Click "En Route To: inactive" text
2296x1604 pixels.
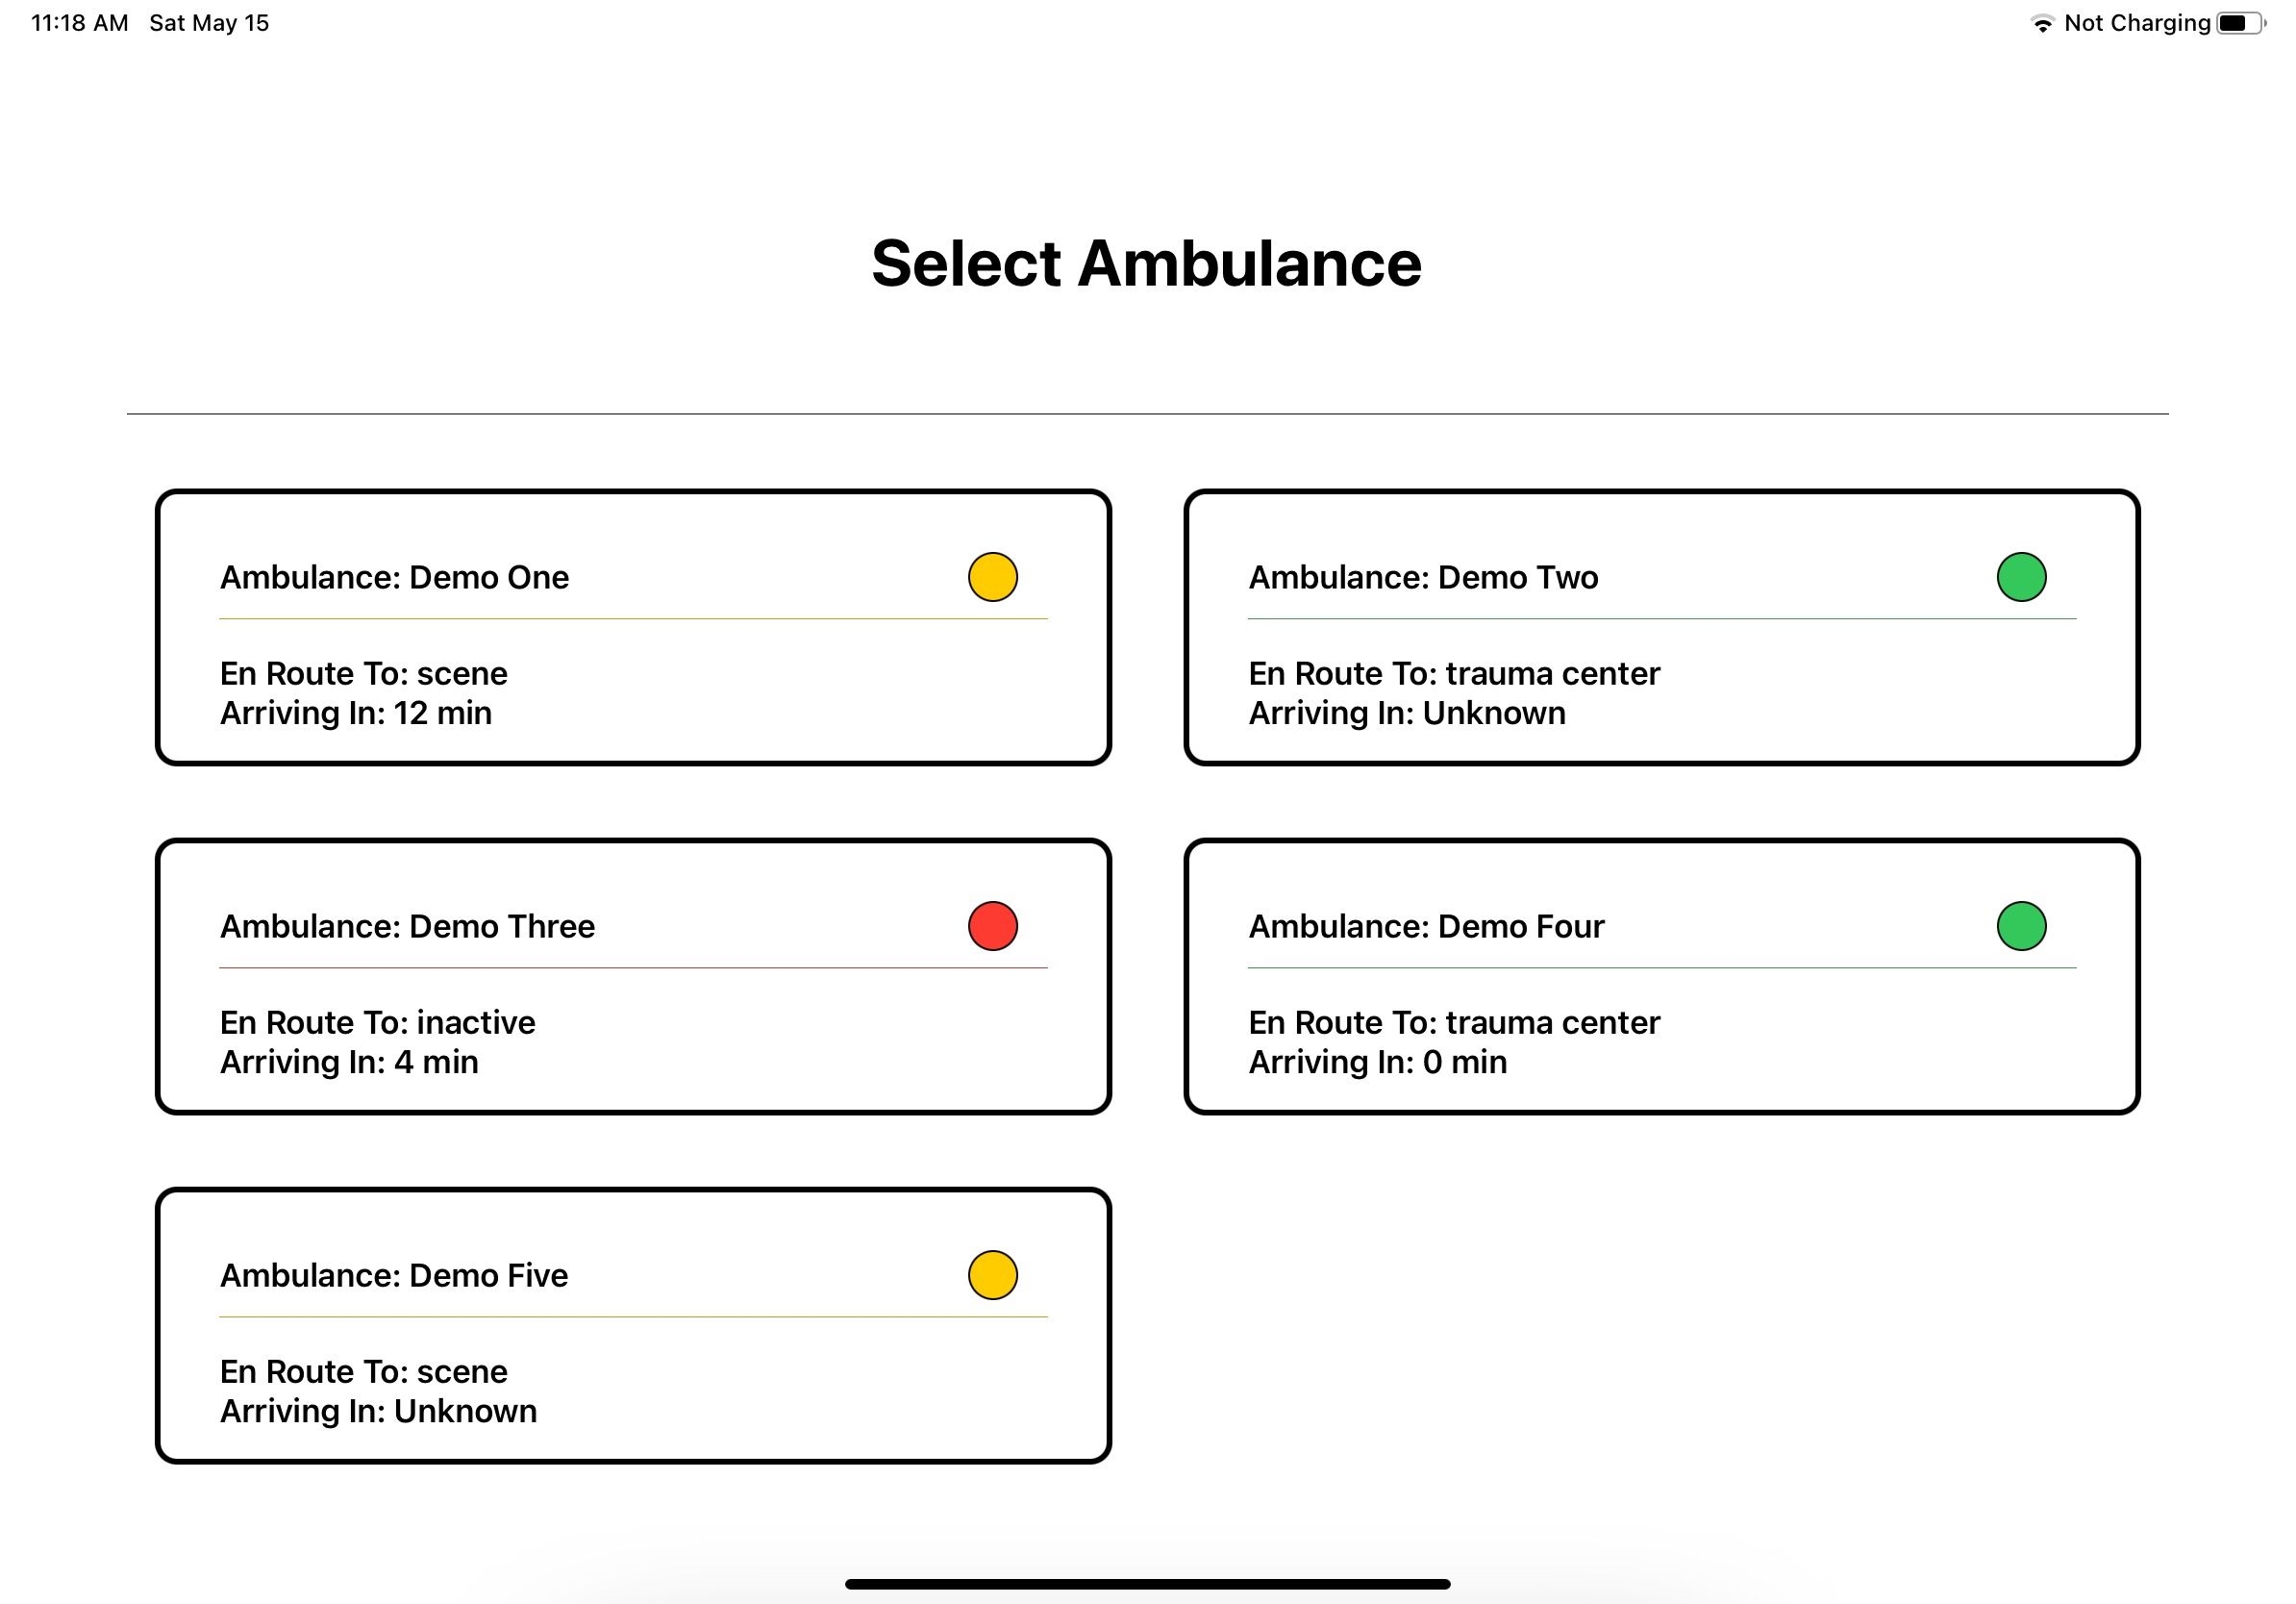[377, 1022]
